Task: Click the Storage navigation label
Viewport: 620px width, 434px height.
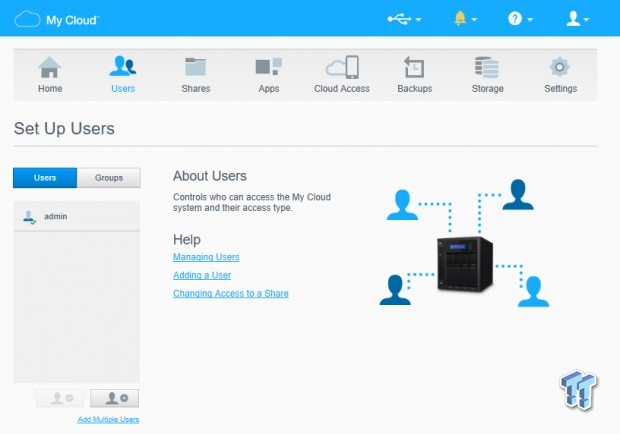Action: pos(488,89)
